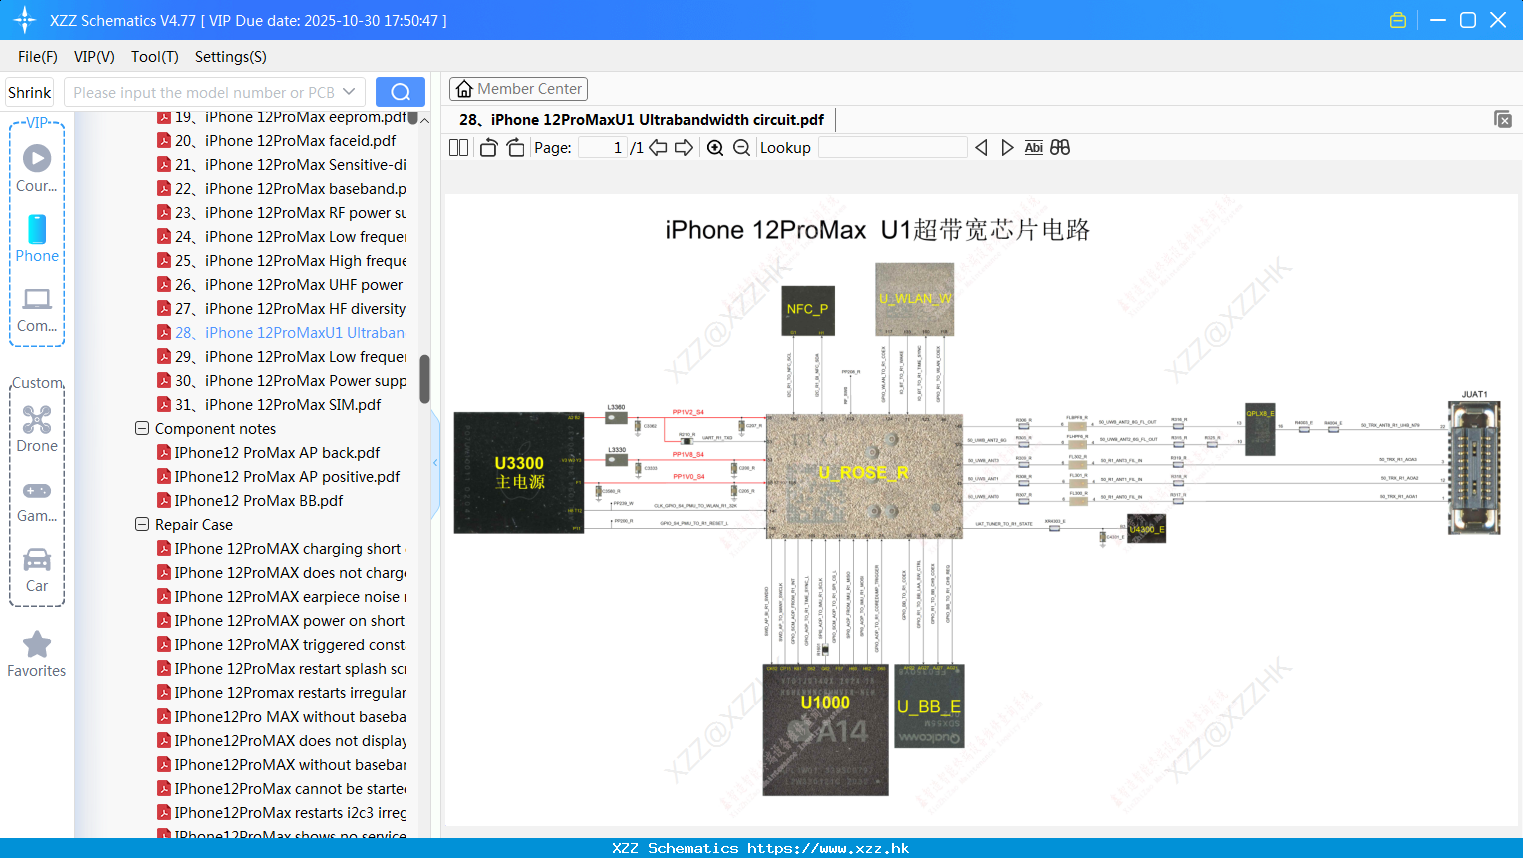Close the document tab panel icon
This screenshot has width=1523, height=858.
coord(1503,119)
